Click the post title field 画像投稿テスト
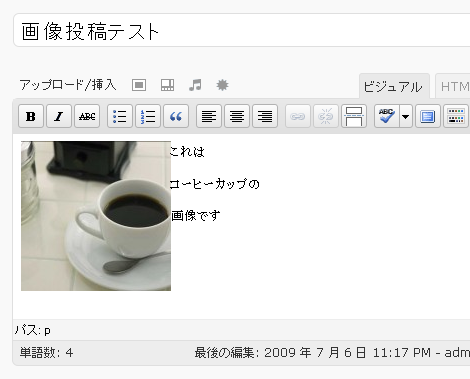 (242, 31)
